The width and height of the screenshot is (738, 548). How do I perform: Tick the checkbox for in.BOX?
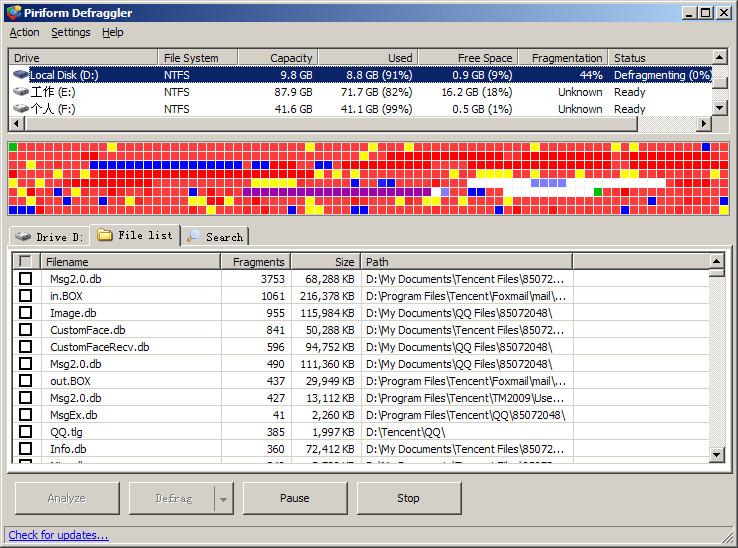coord(26,296)
